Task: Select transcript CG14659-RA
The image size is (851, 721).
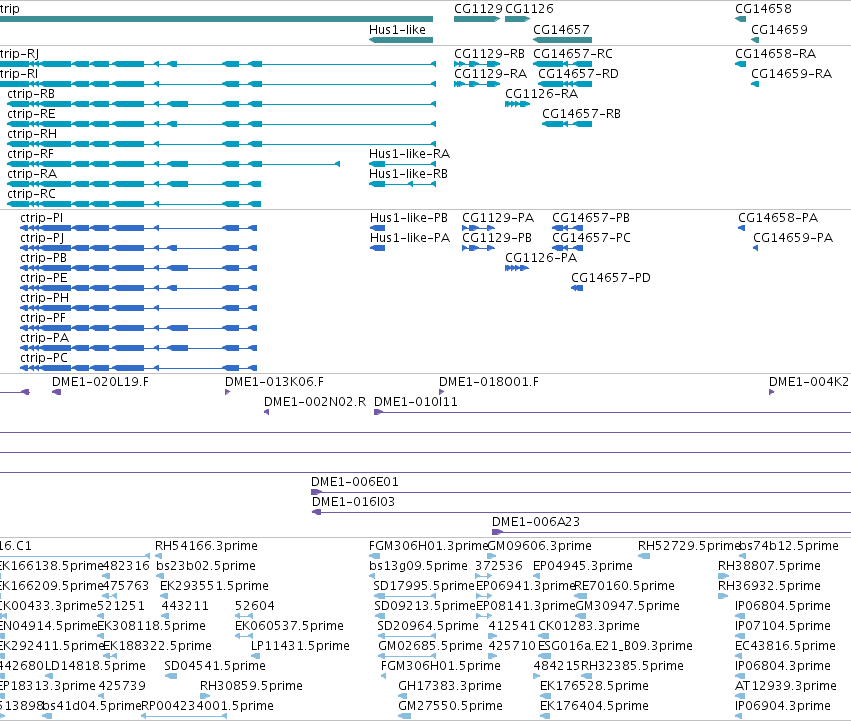Action: 791,74
